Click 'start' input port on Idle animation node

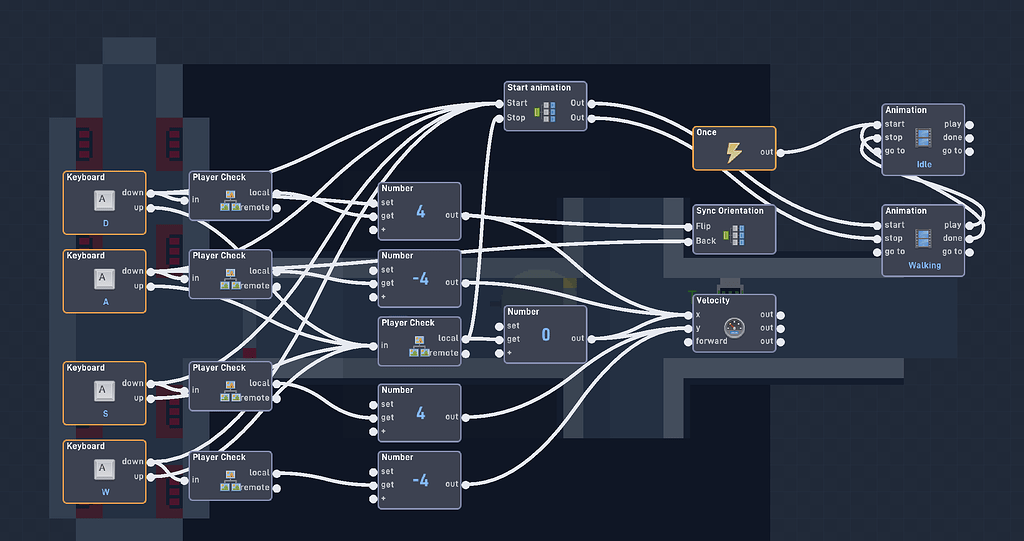pyautogui.click(x=877, y=124)
